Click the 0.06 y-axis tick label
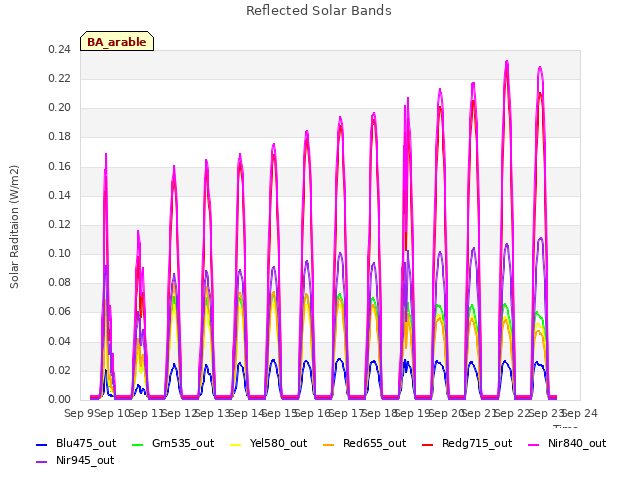The image size is (640, 480). tap(59, 312)
